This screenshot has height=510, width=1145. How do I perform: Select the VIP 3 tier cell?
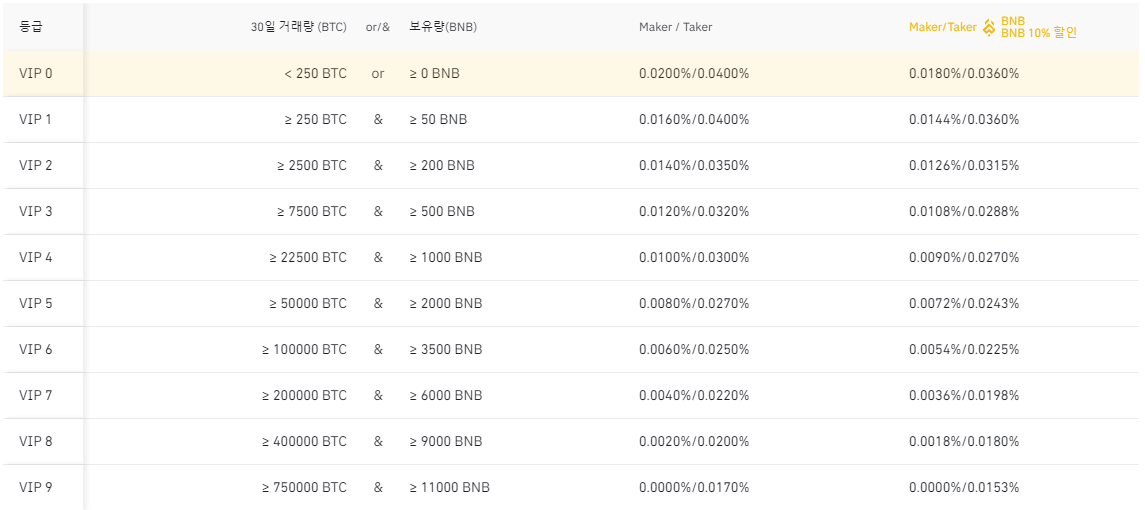36,211
